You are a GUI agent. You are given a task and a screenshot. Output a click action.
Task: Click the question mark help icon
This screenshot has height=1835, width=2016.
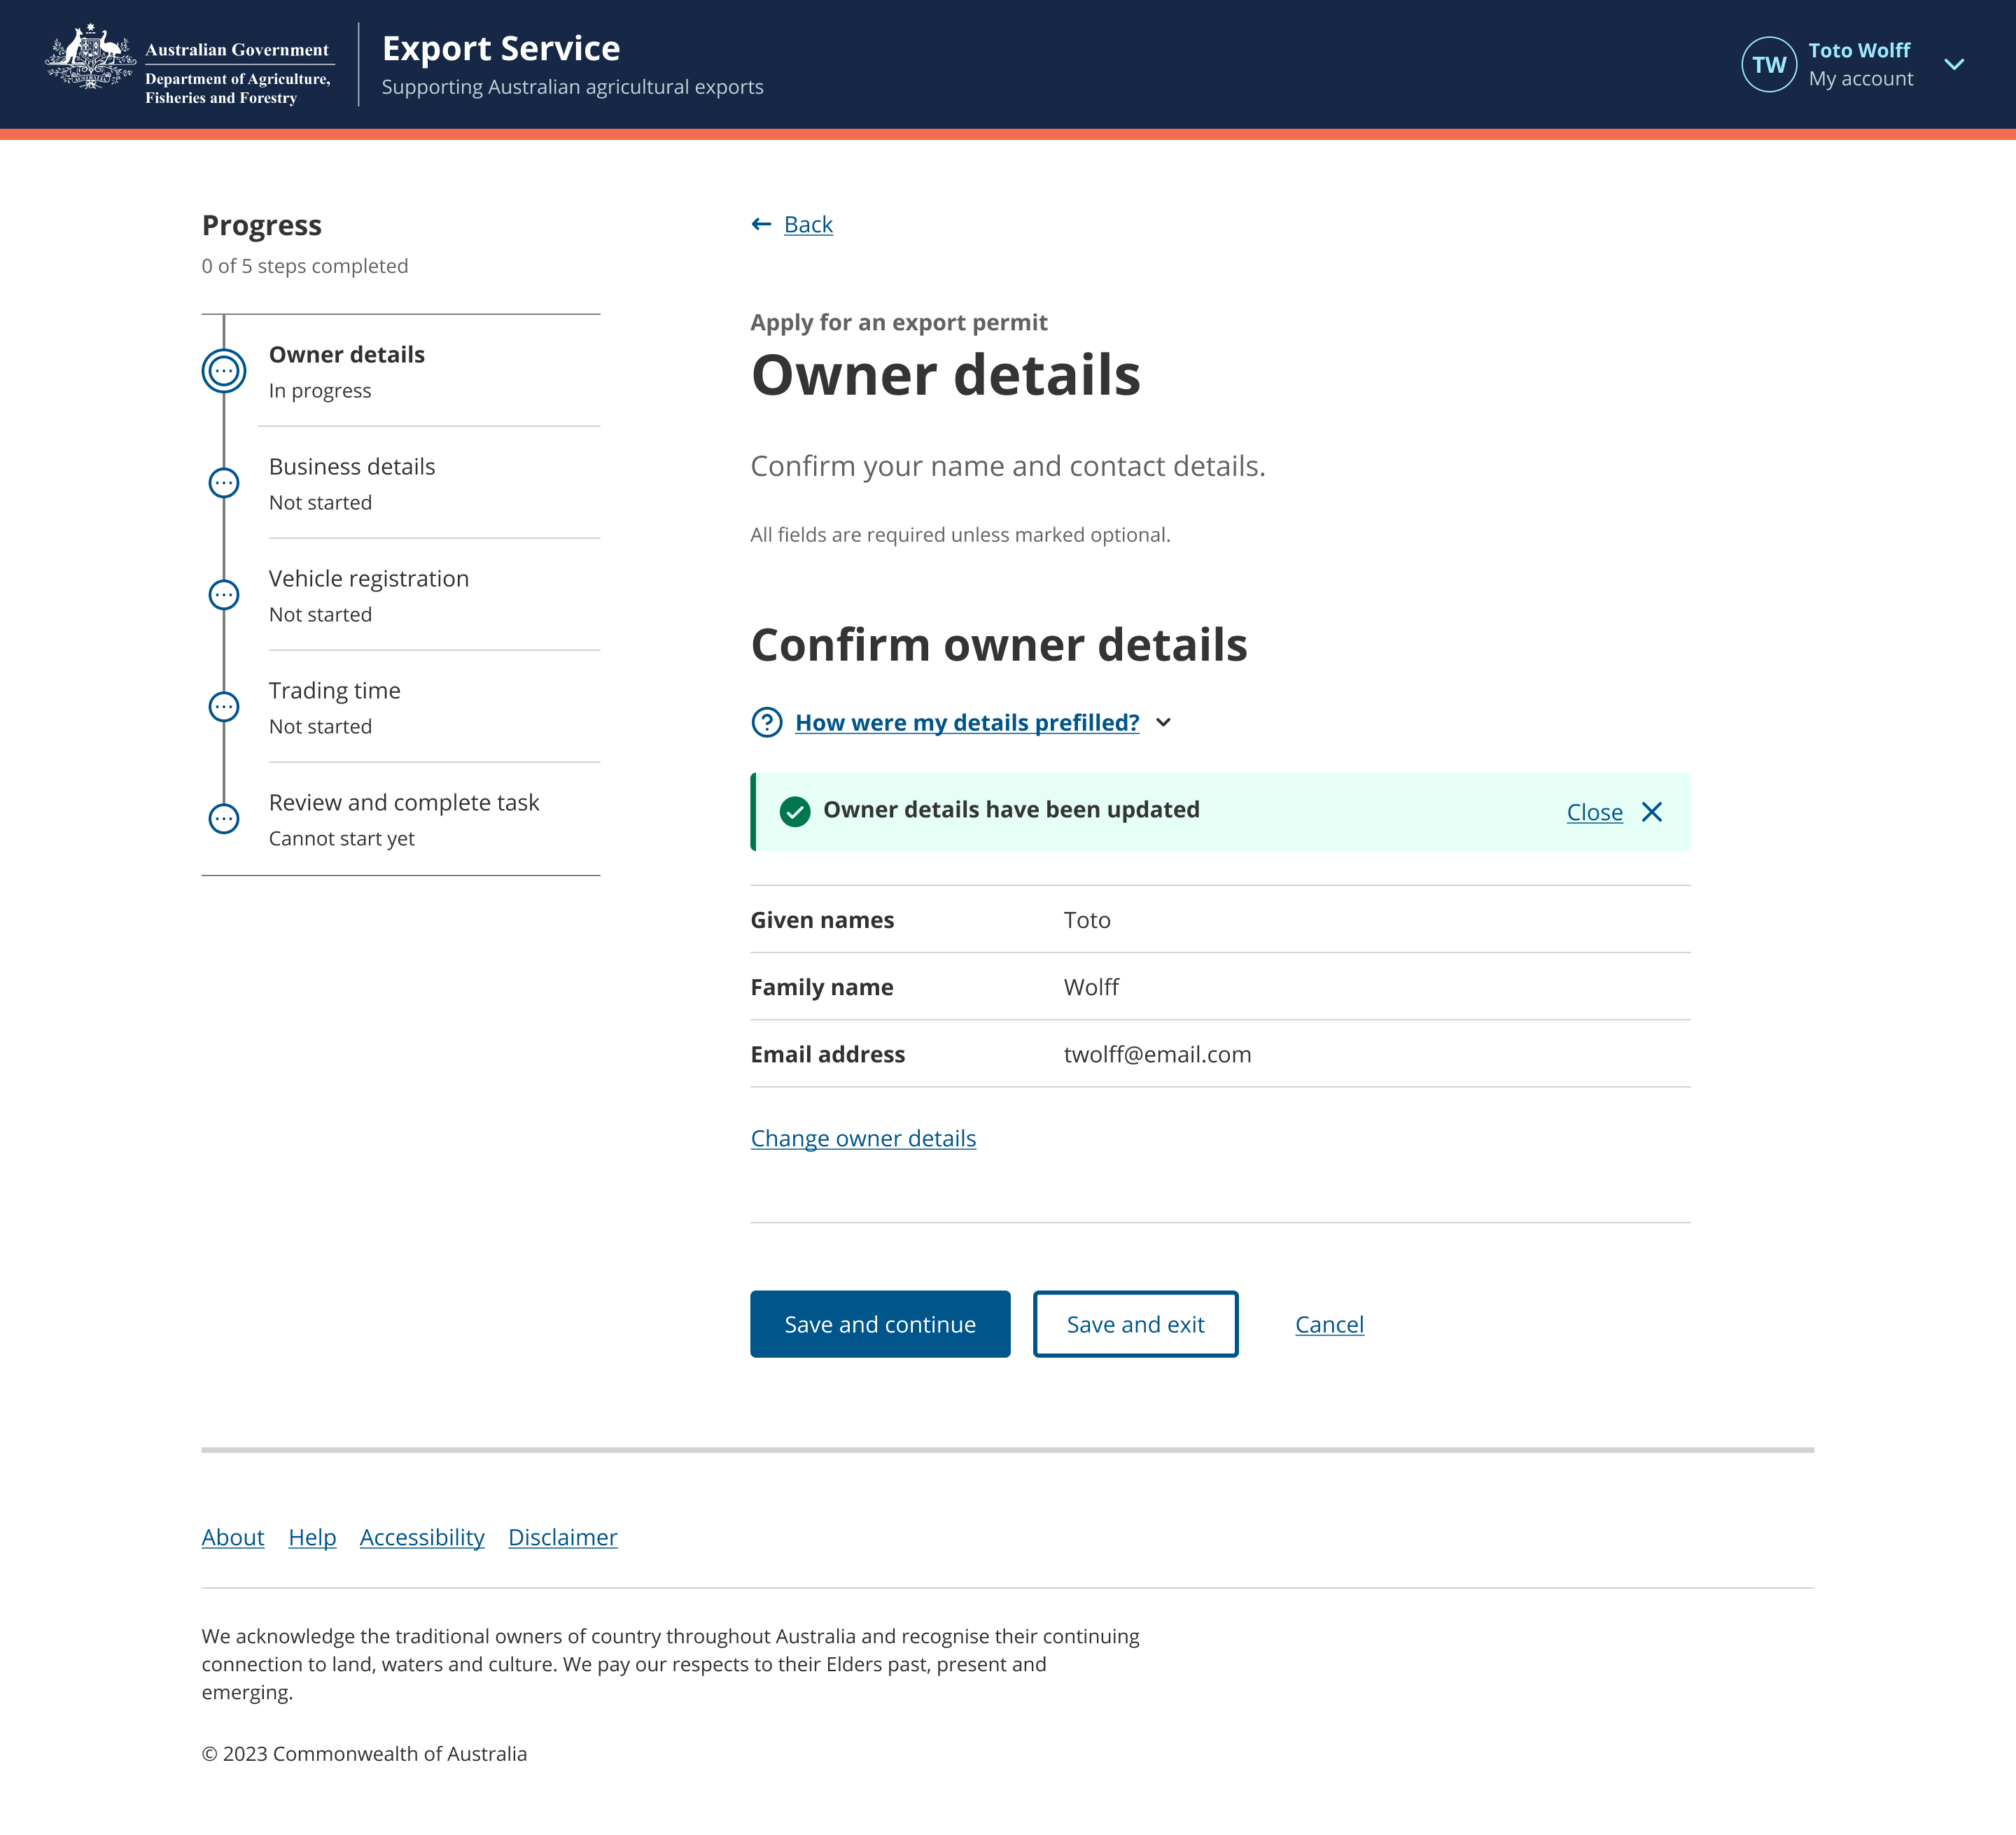coord(767,722)
